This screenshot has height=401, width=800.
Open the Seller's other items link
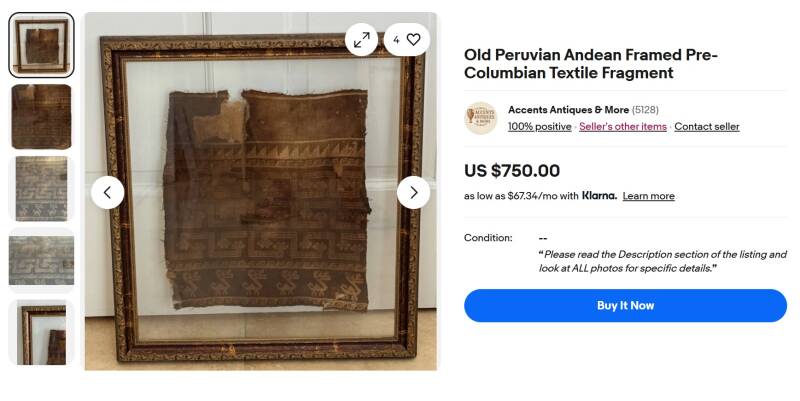coord(623,127)
